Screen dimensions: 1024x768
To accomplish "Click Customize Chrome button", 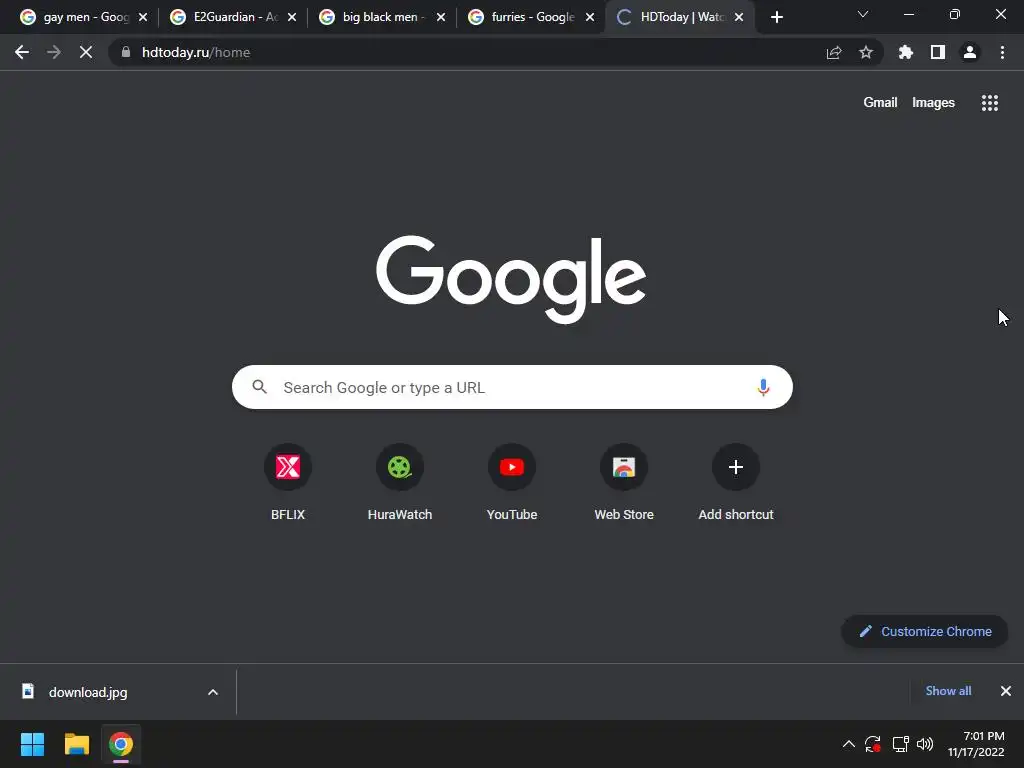I will coord(925,632).
